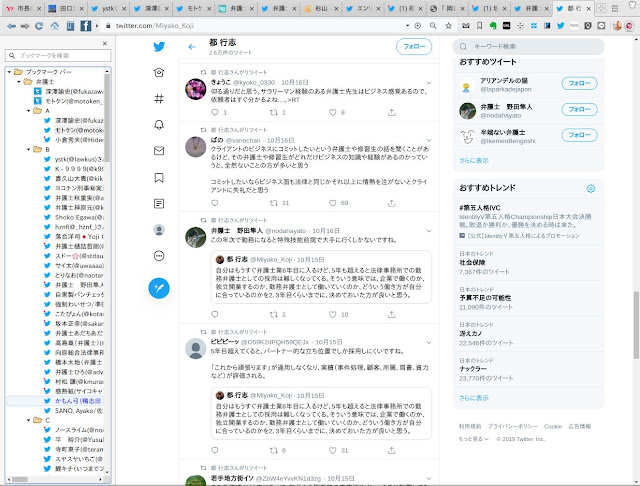This screenshot has height=486, width=640.
Task: Open the Bookmarks icon in Twitter sidebar
Action: (x=159, y=178)
